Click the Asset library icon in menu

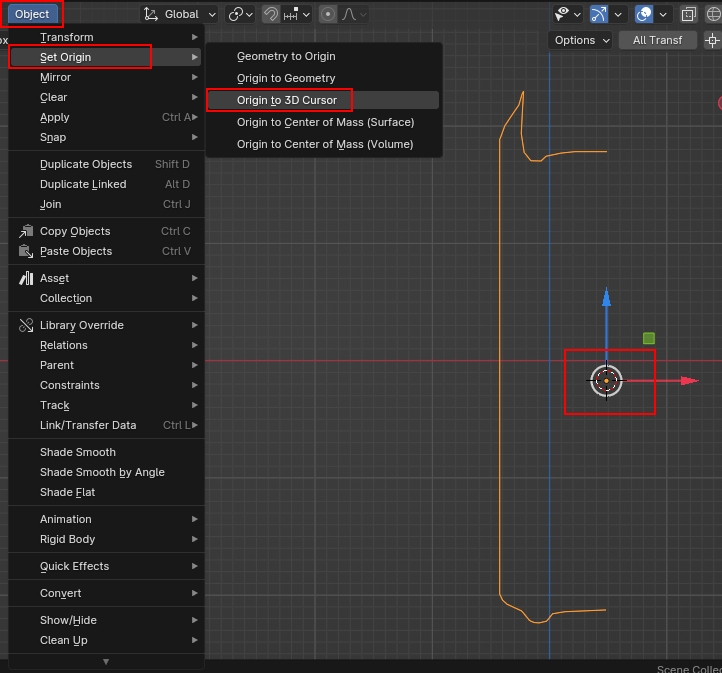tap(26, 278)
